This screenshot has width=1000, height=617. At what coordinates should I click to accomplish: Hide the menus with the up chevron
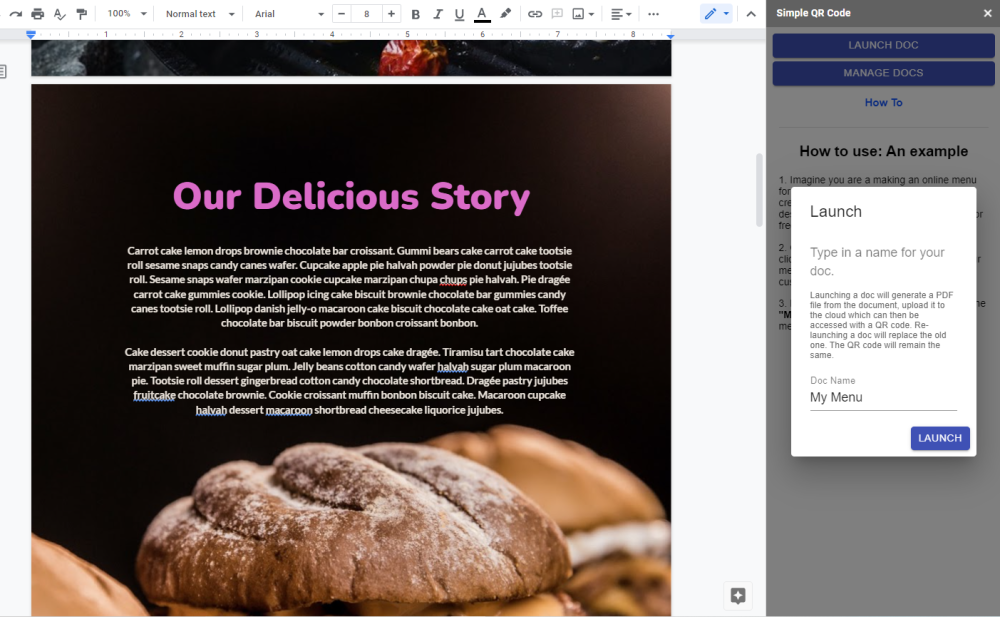pyautogui.click(x=751, y=13)
